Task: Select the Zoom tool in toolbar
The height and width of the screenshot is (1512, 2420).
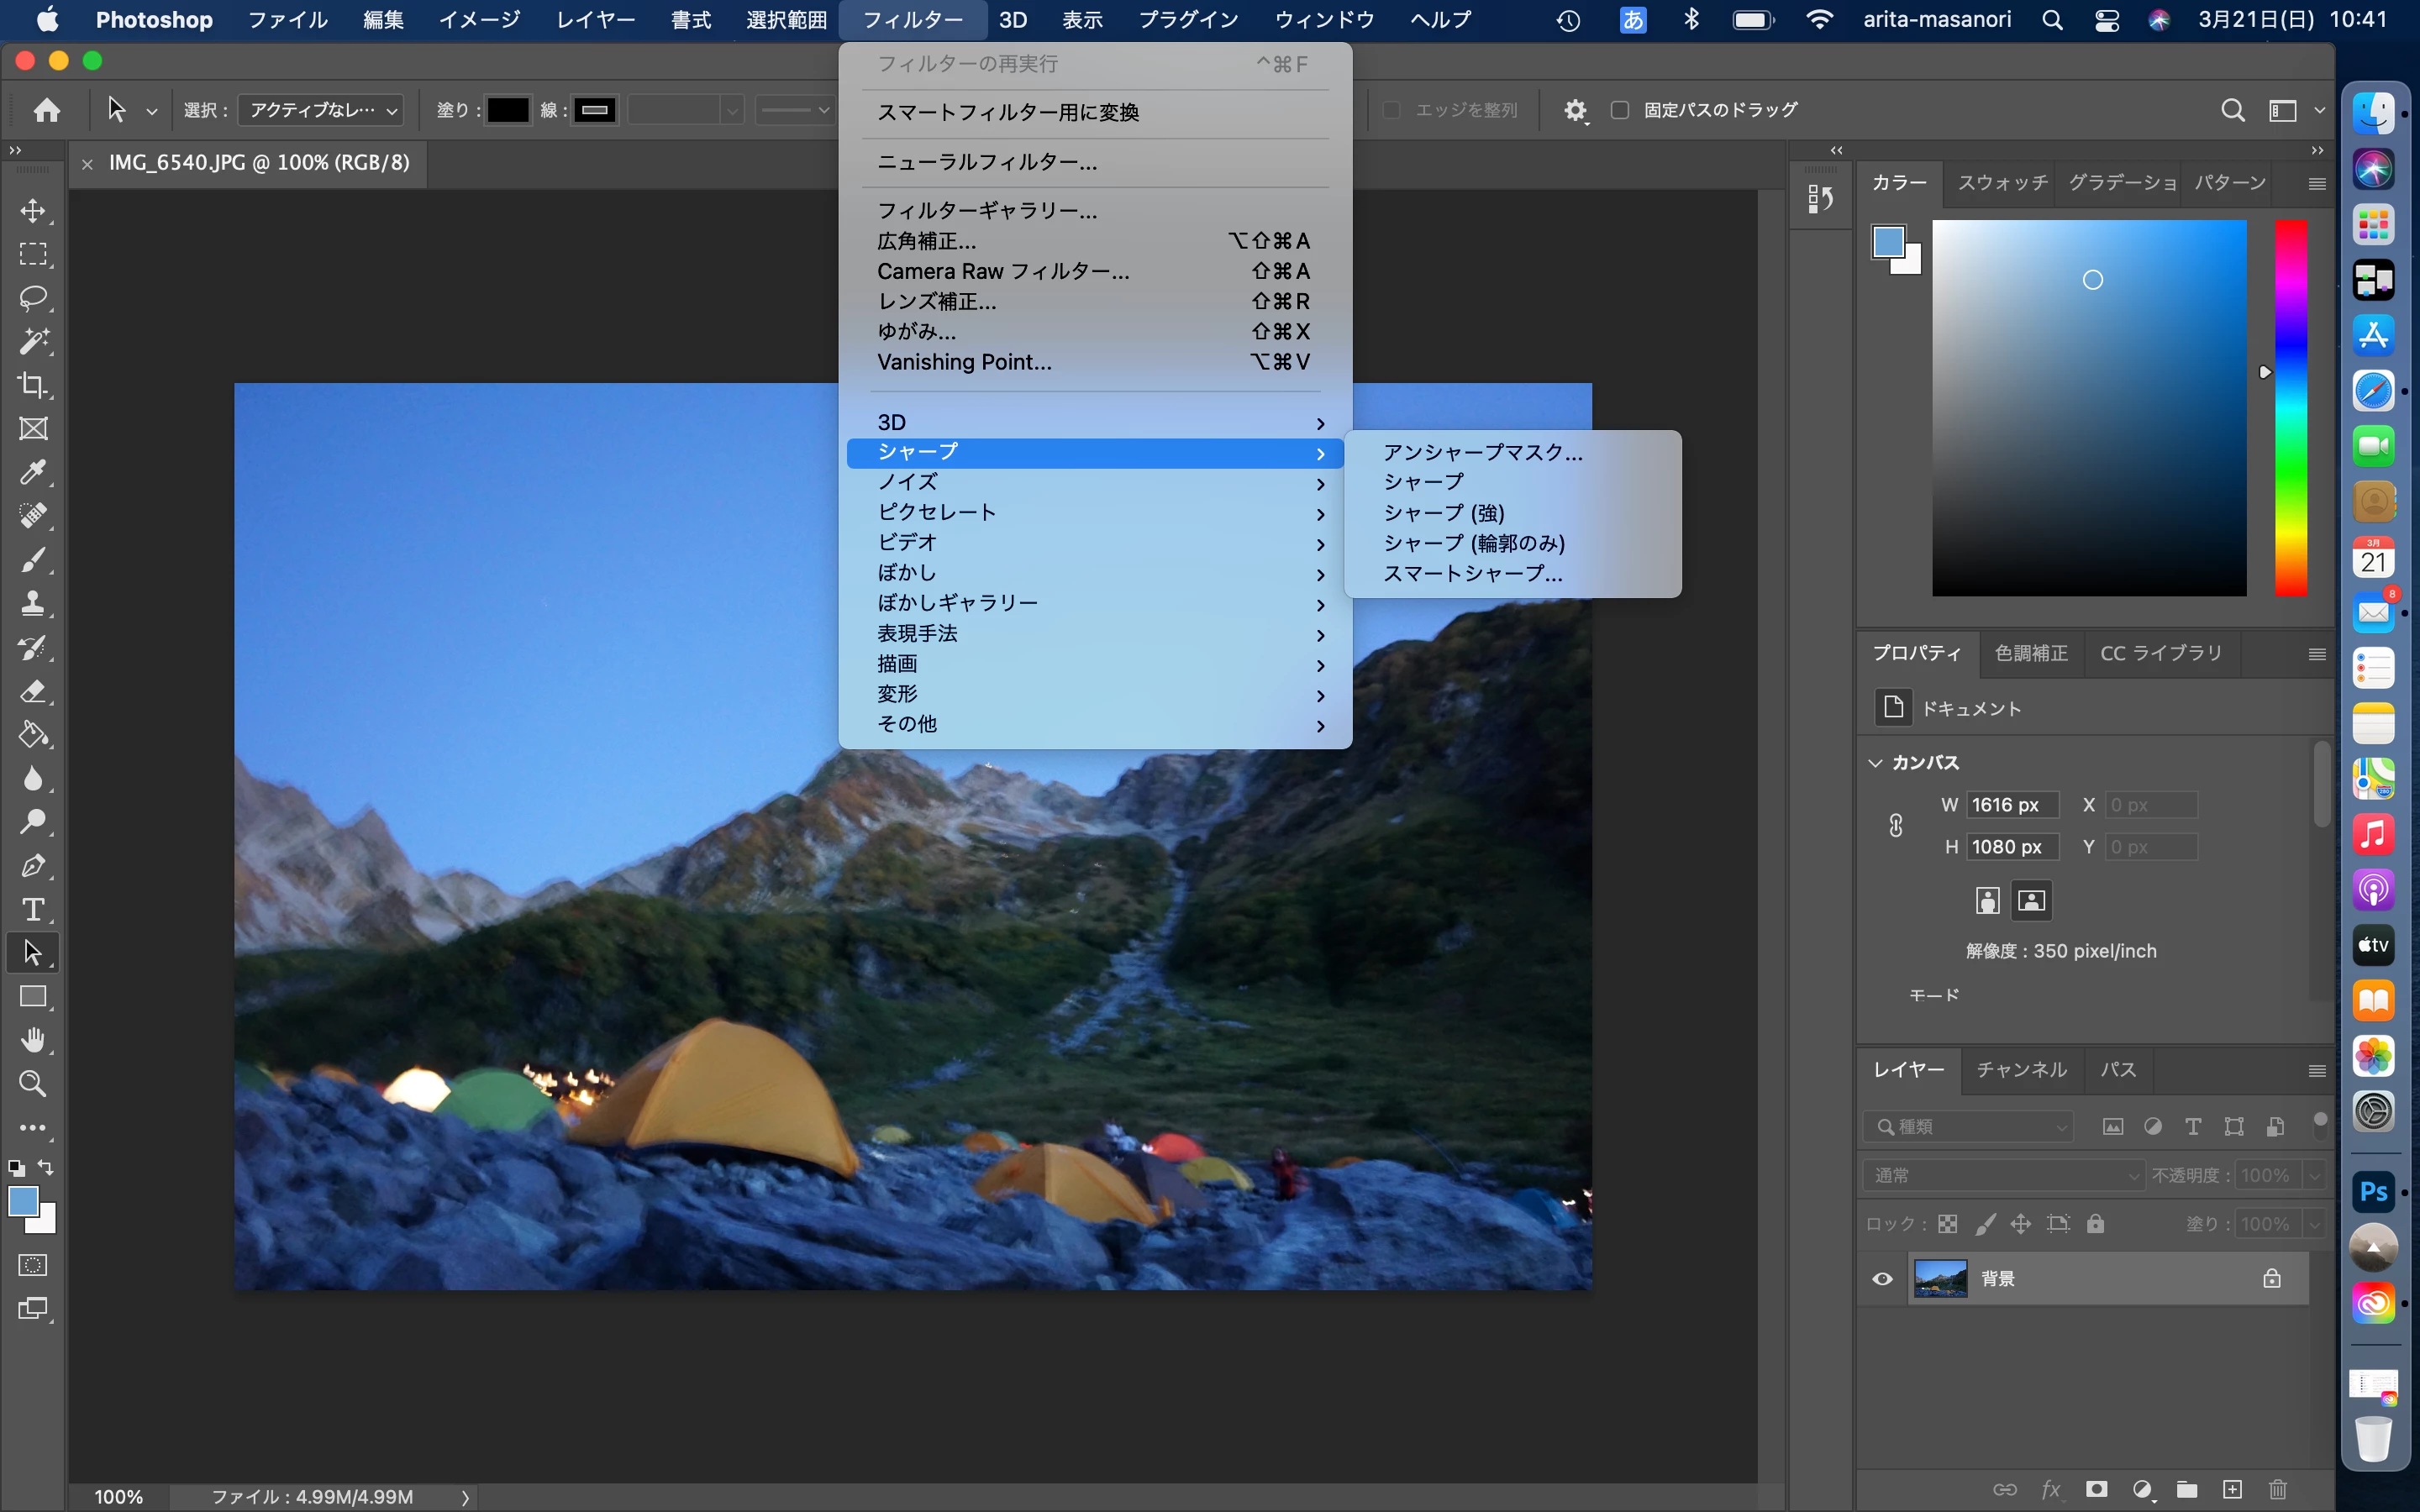Action: (x=33, y=1084)
